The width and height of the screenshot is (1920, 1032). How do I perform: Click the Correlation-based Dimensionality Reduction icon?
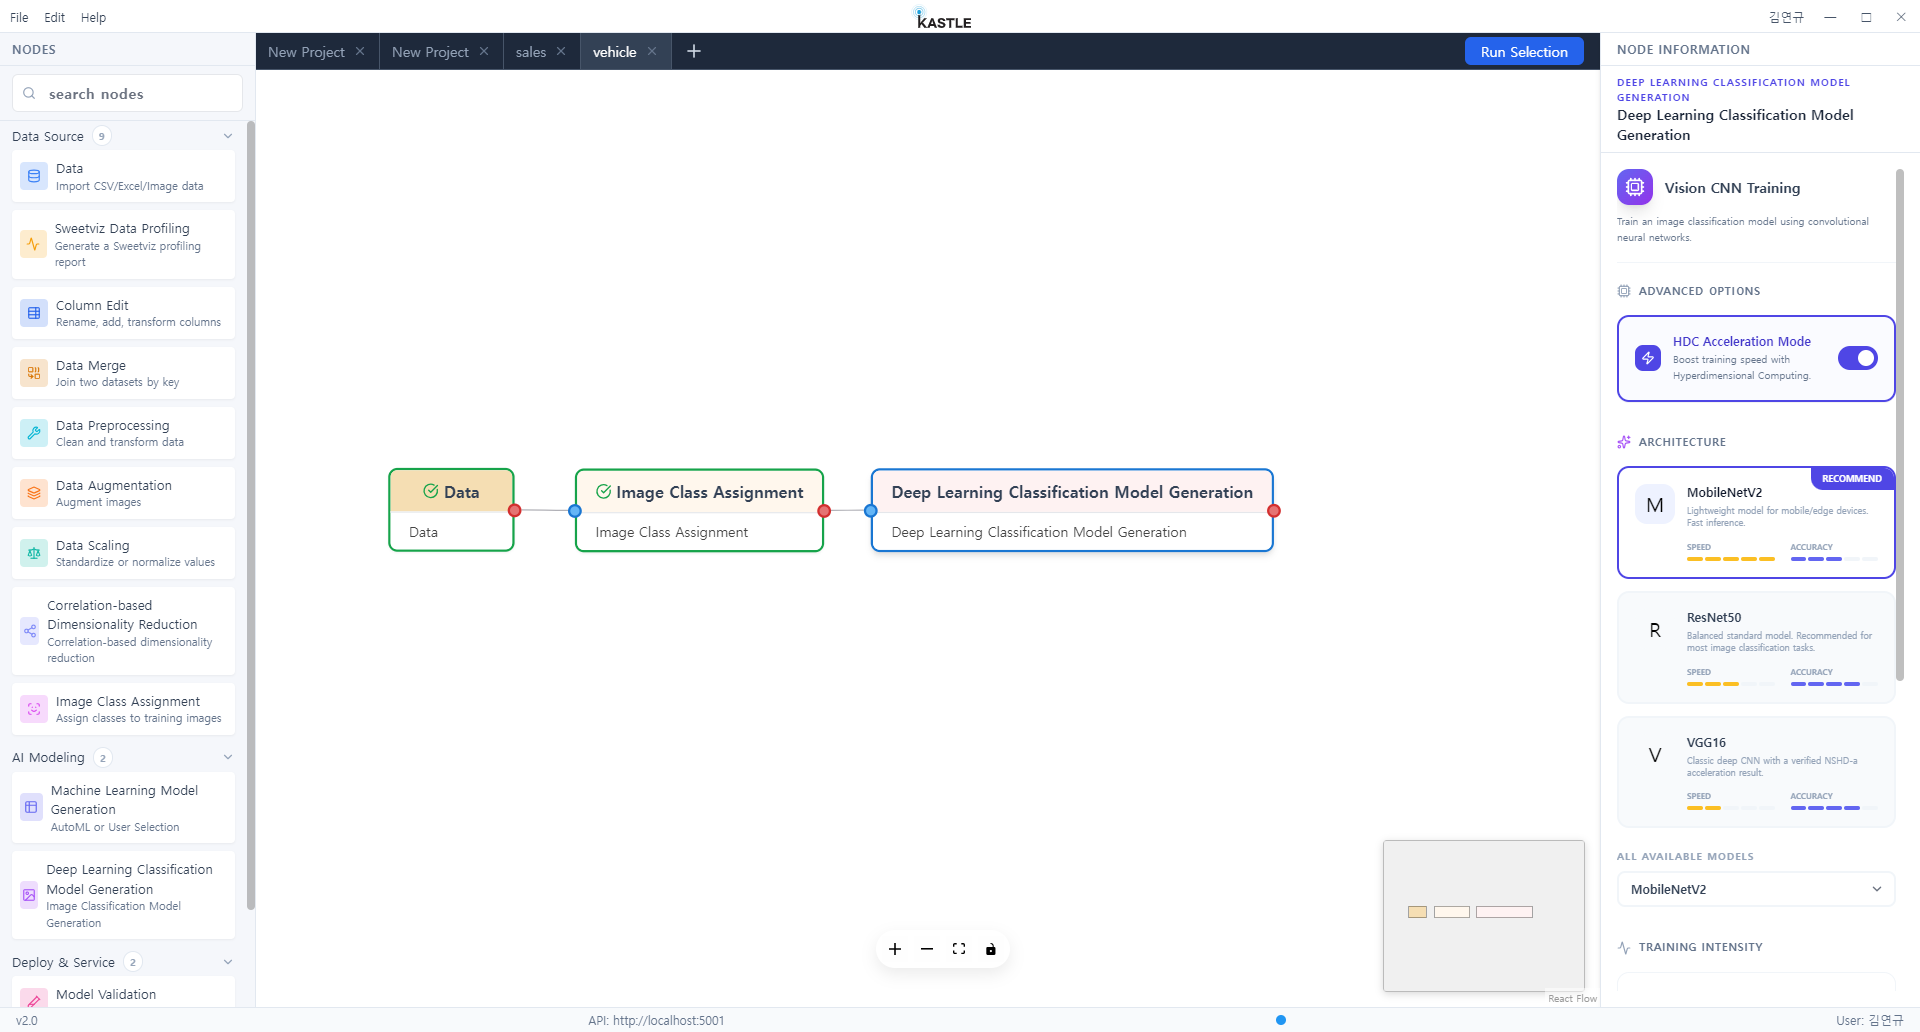(x=30, y=631)
